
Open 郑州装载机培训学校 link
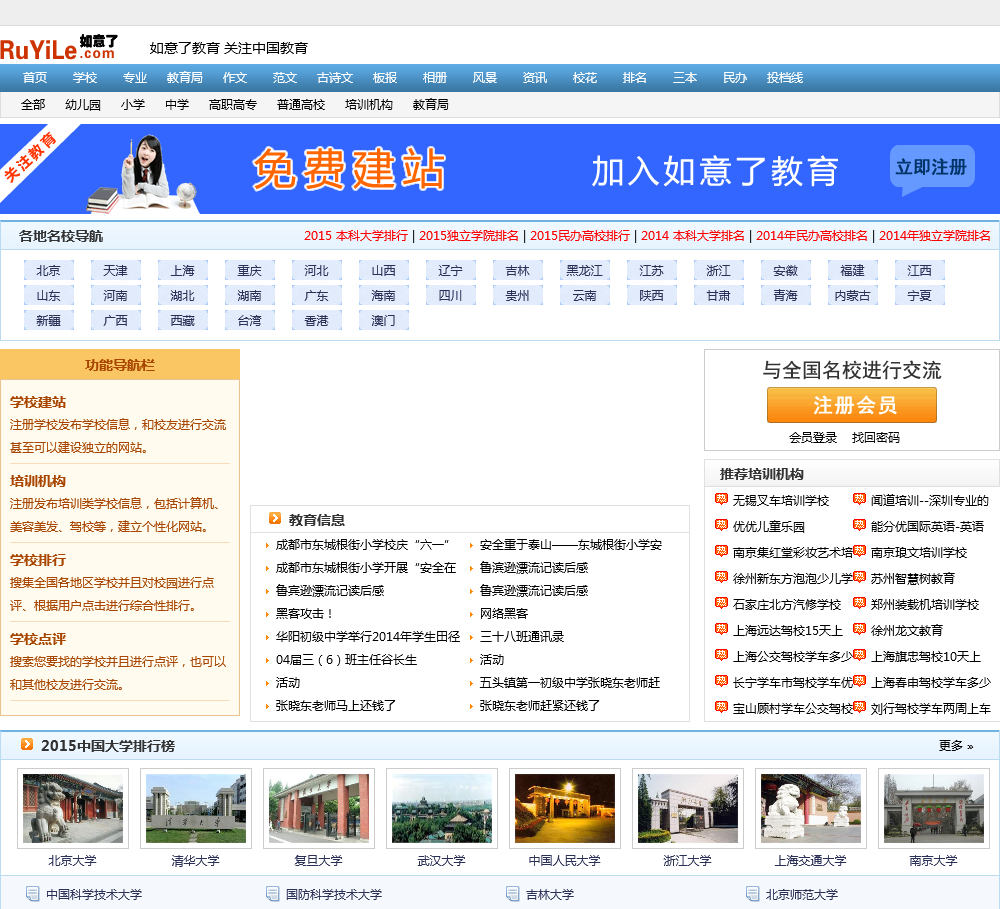[x=925, y=604]
